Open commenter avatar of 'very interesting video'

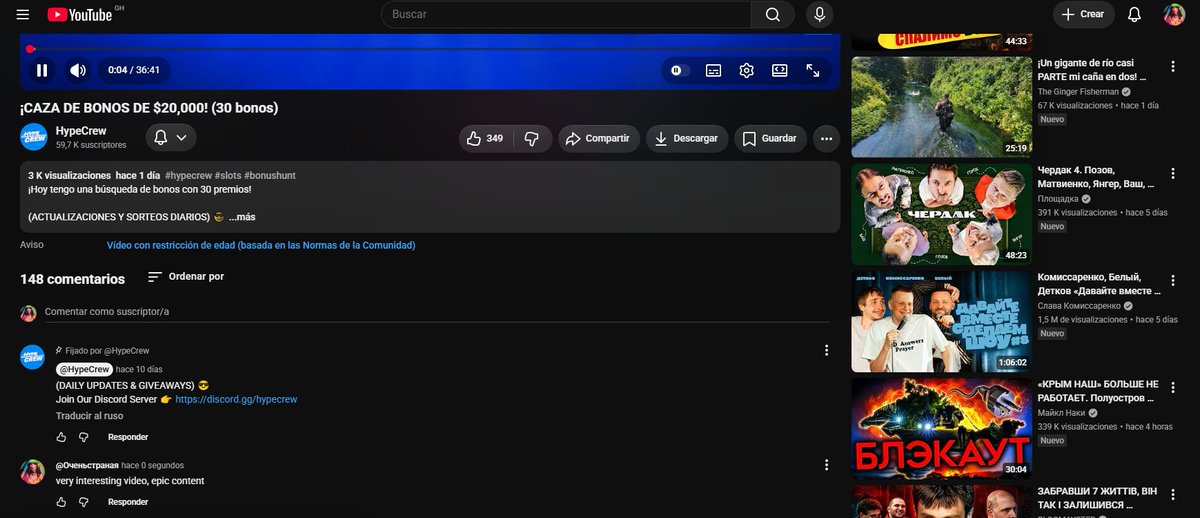34,473
